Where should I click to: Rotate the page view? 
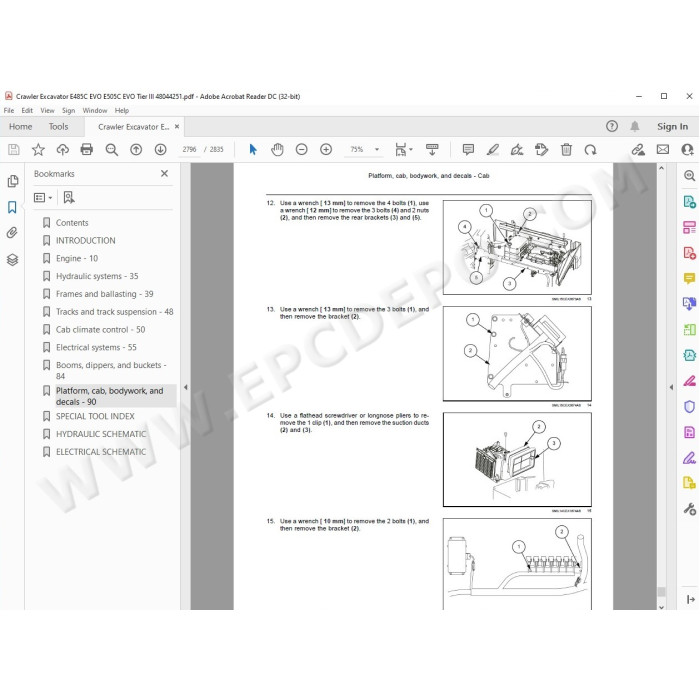(590, 150)
